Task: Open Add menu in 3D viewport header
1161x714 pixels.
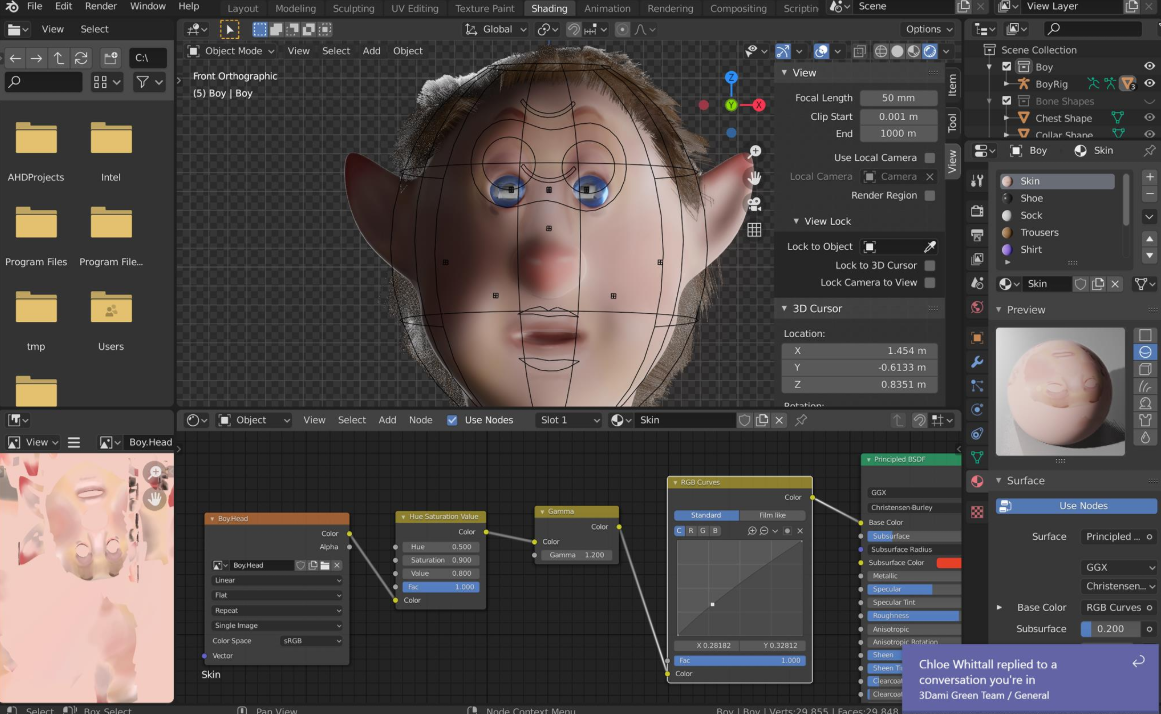Action: (372, 51)
